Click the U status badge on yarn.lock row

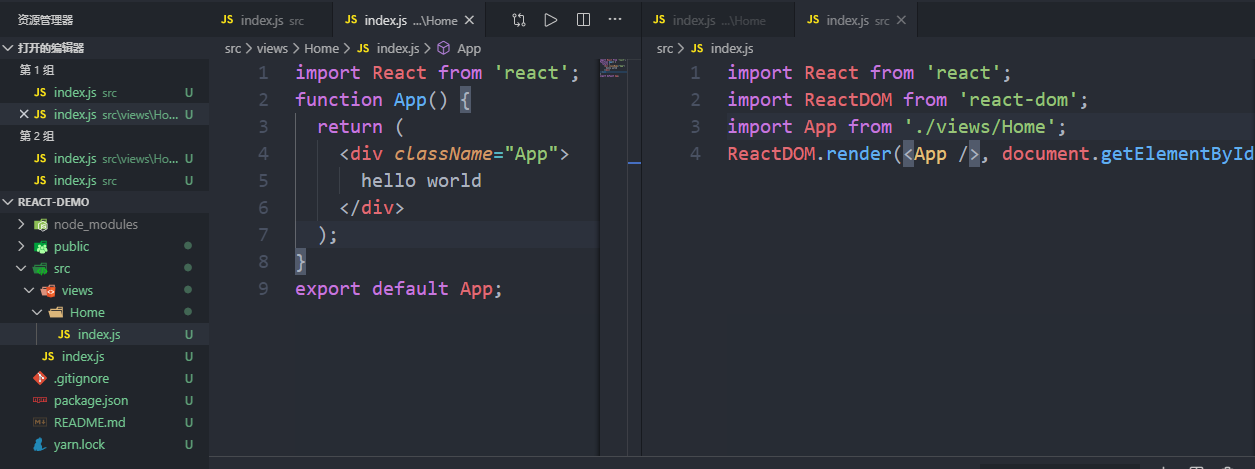(189, 445)
